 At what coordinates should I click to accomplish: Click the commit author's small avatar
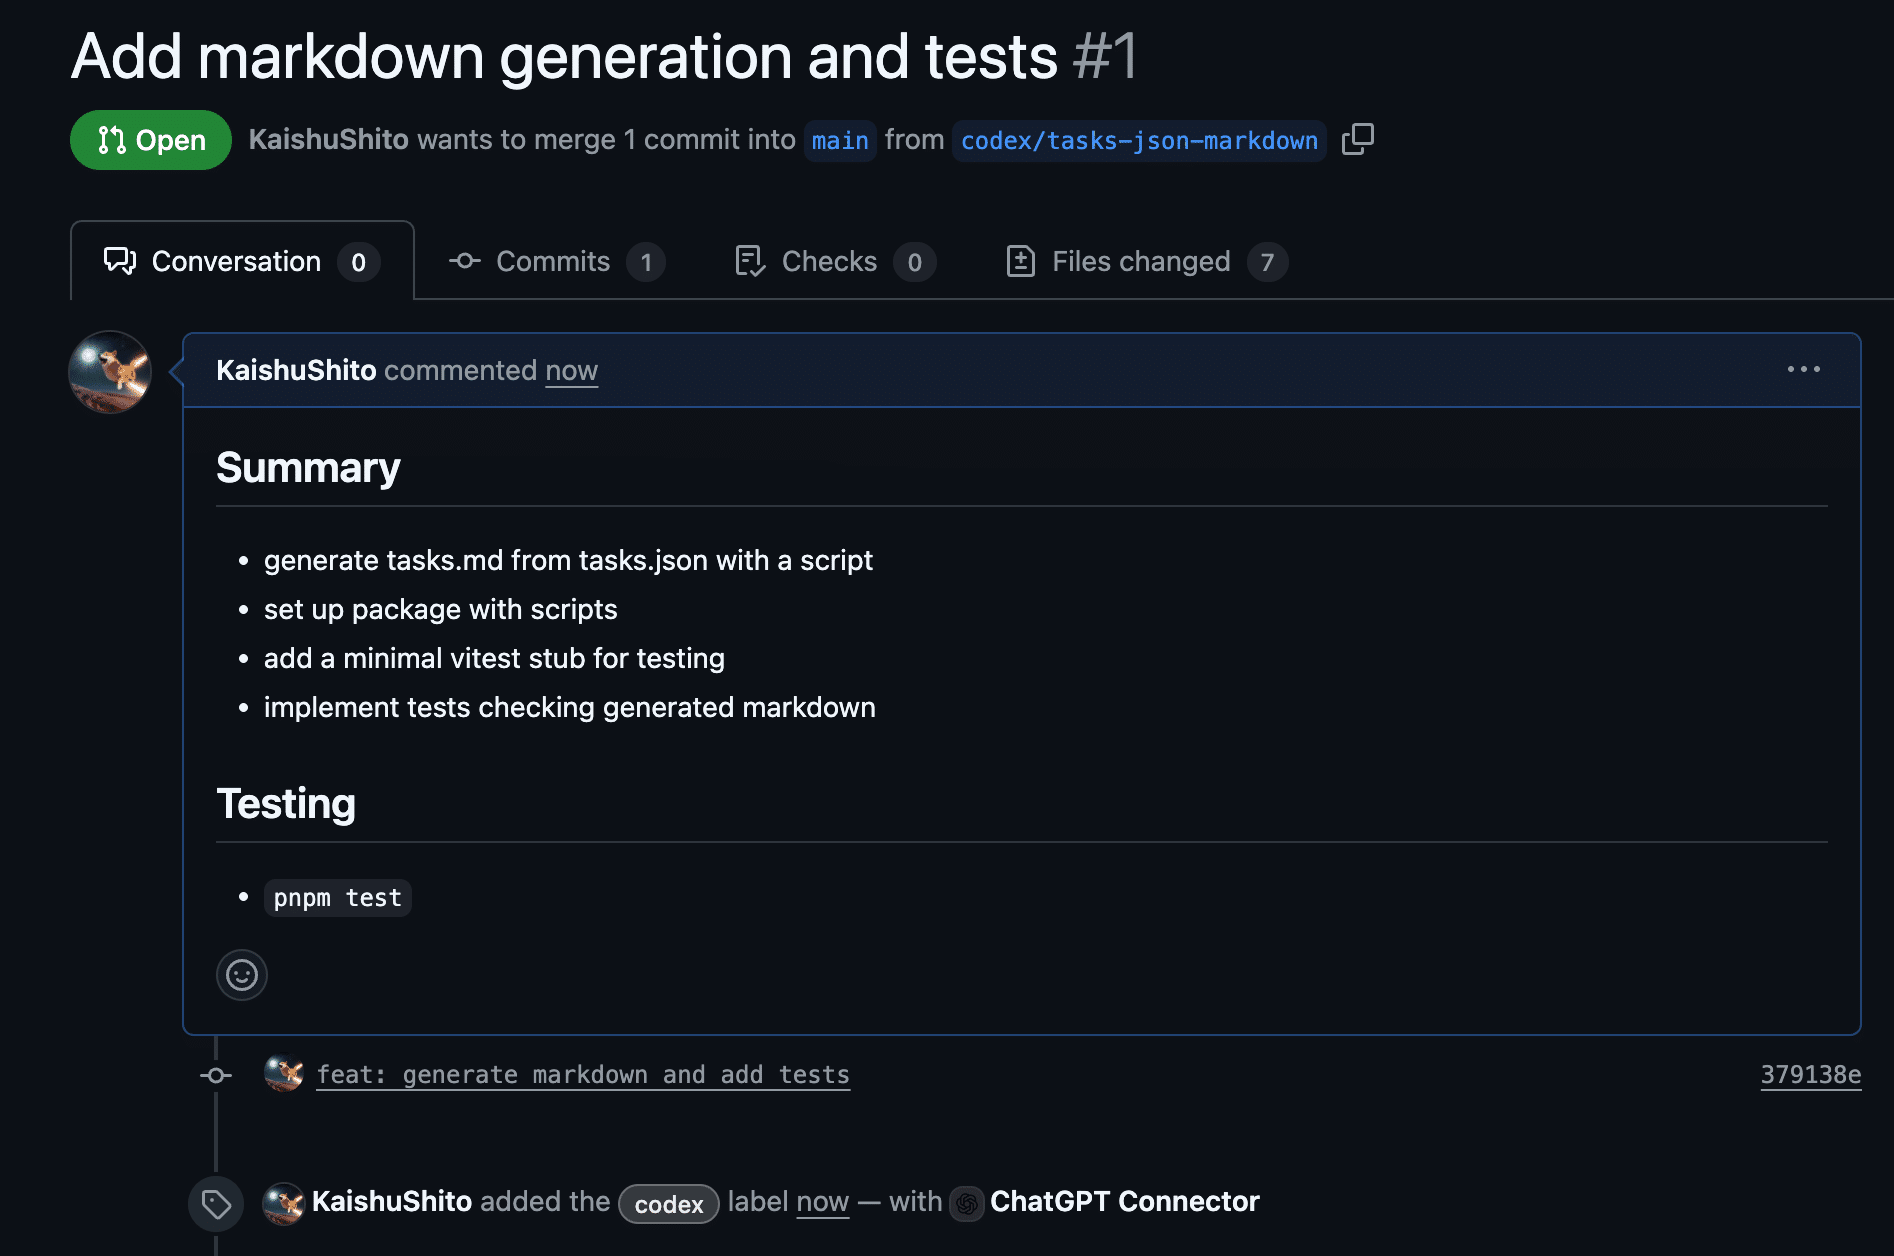284,1074
